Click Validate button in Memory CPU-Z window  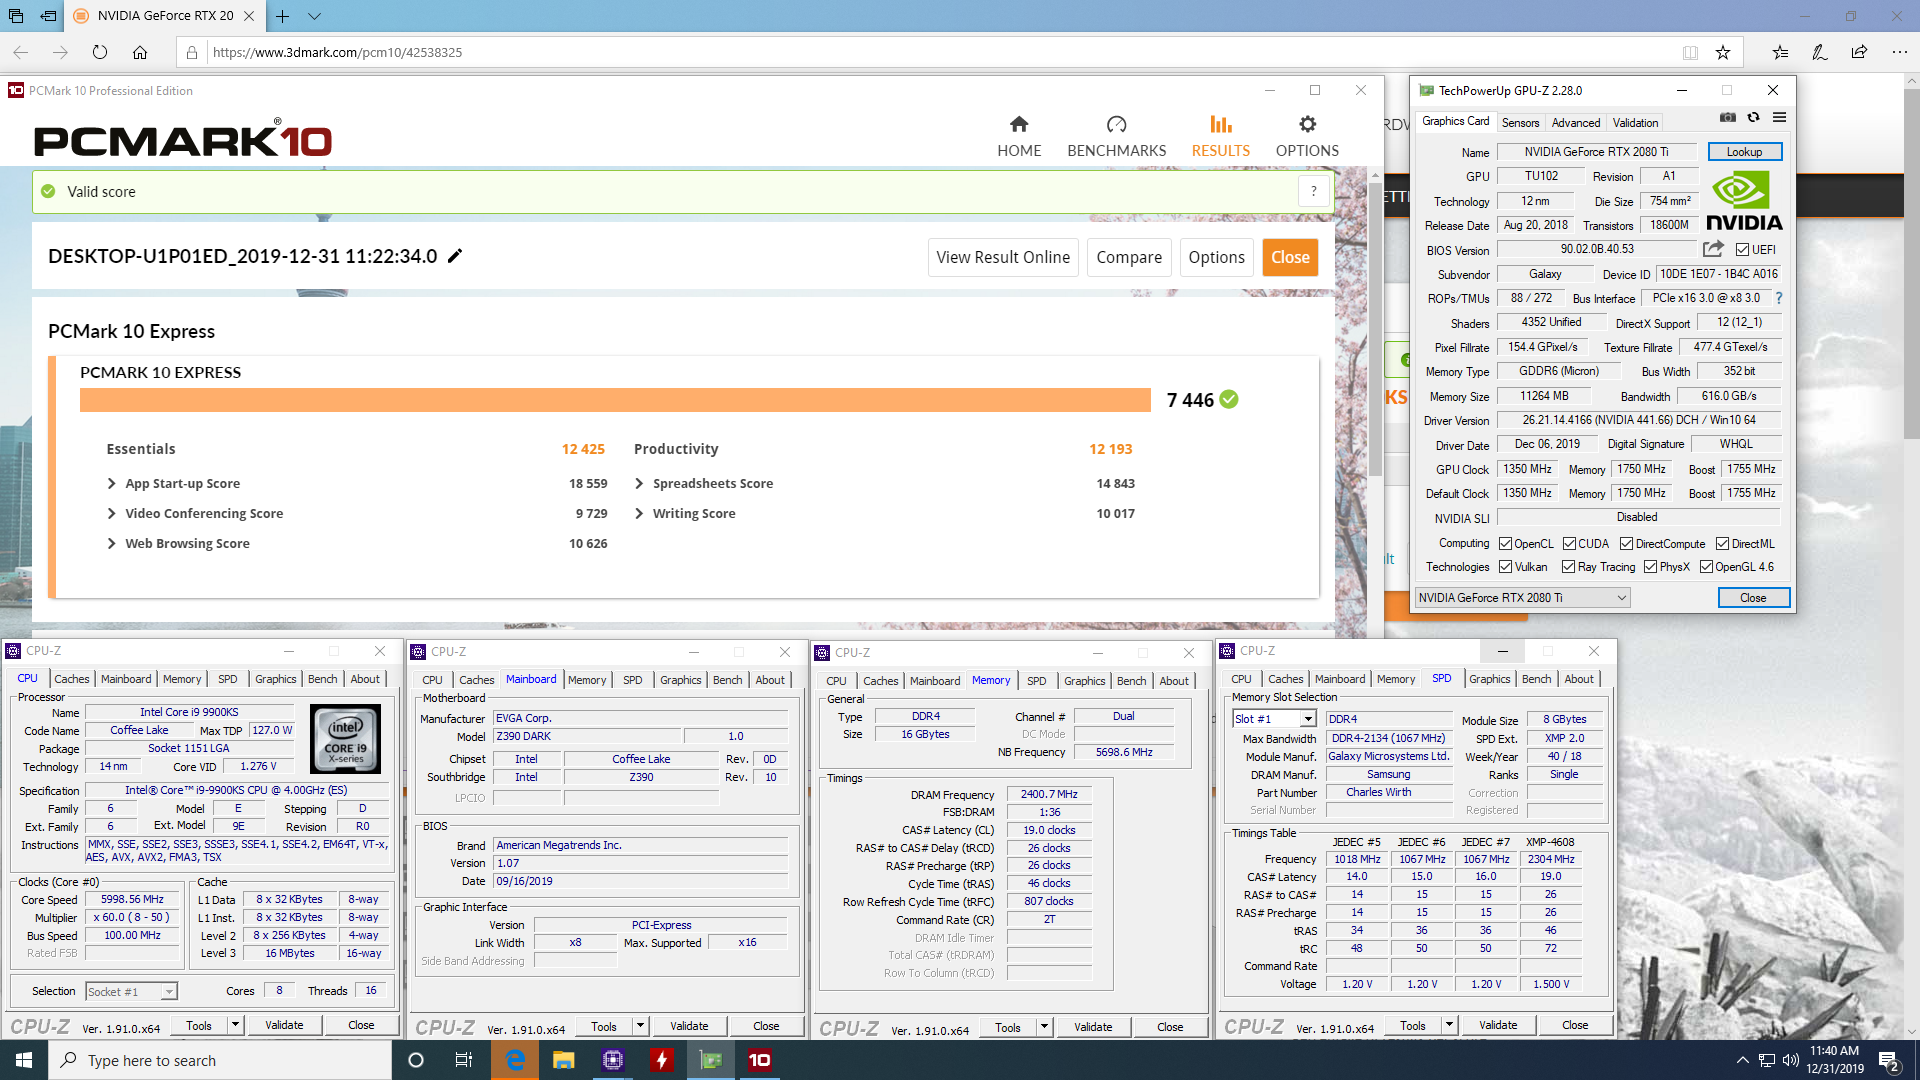point(1093,1027)
